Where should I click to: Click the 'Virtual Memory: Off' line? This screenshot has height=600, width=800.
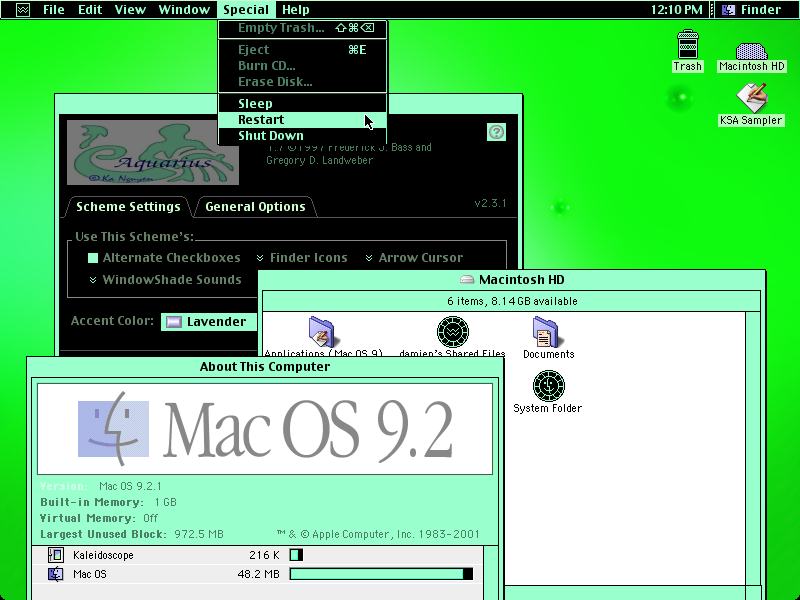click(x=99, y=518)
